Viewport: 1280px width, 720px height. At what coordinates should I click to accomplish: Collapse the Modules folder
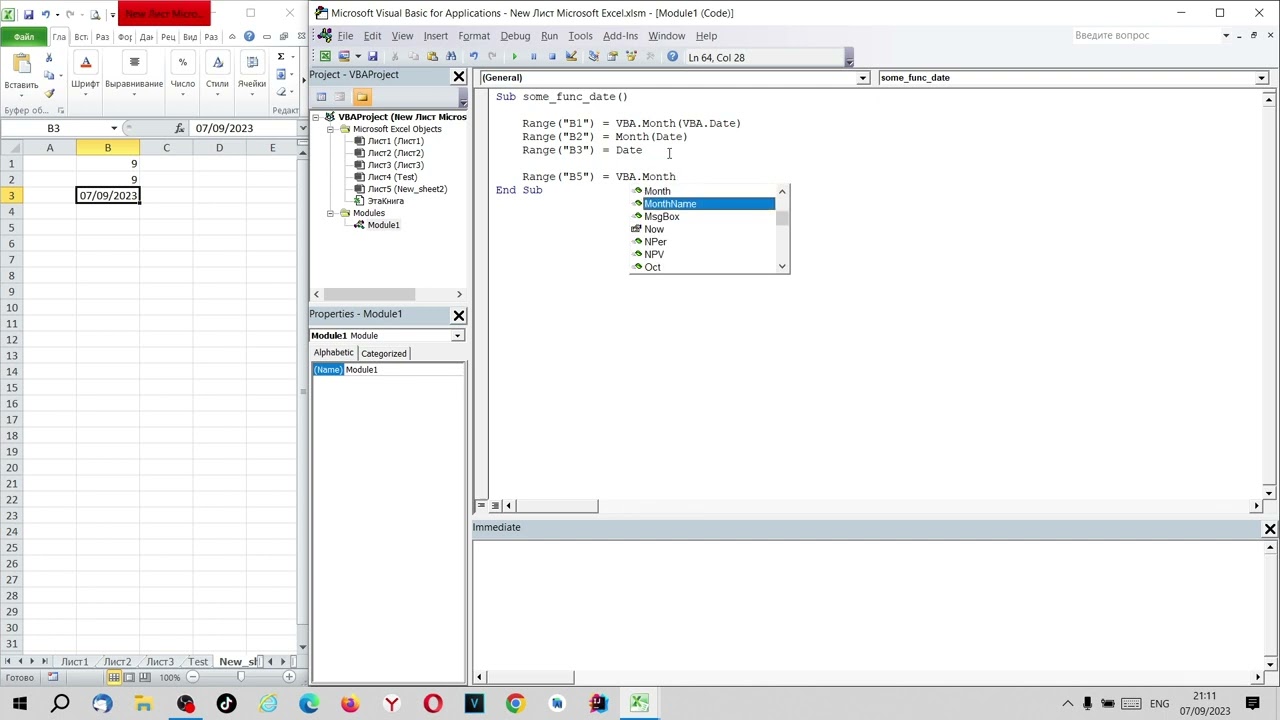coord(331,213)
